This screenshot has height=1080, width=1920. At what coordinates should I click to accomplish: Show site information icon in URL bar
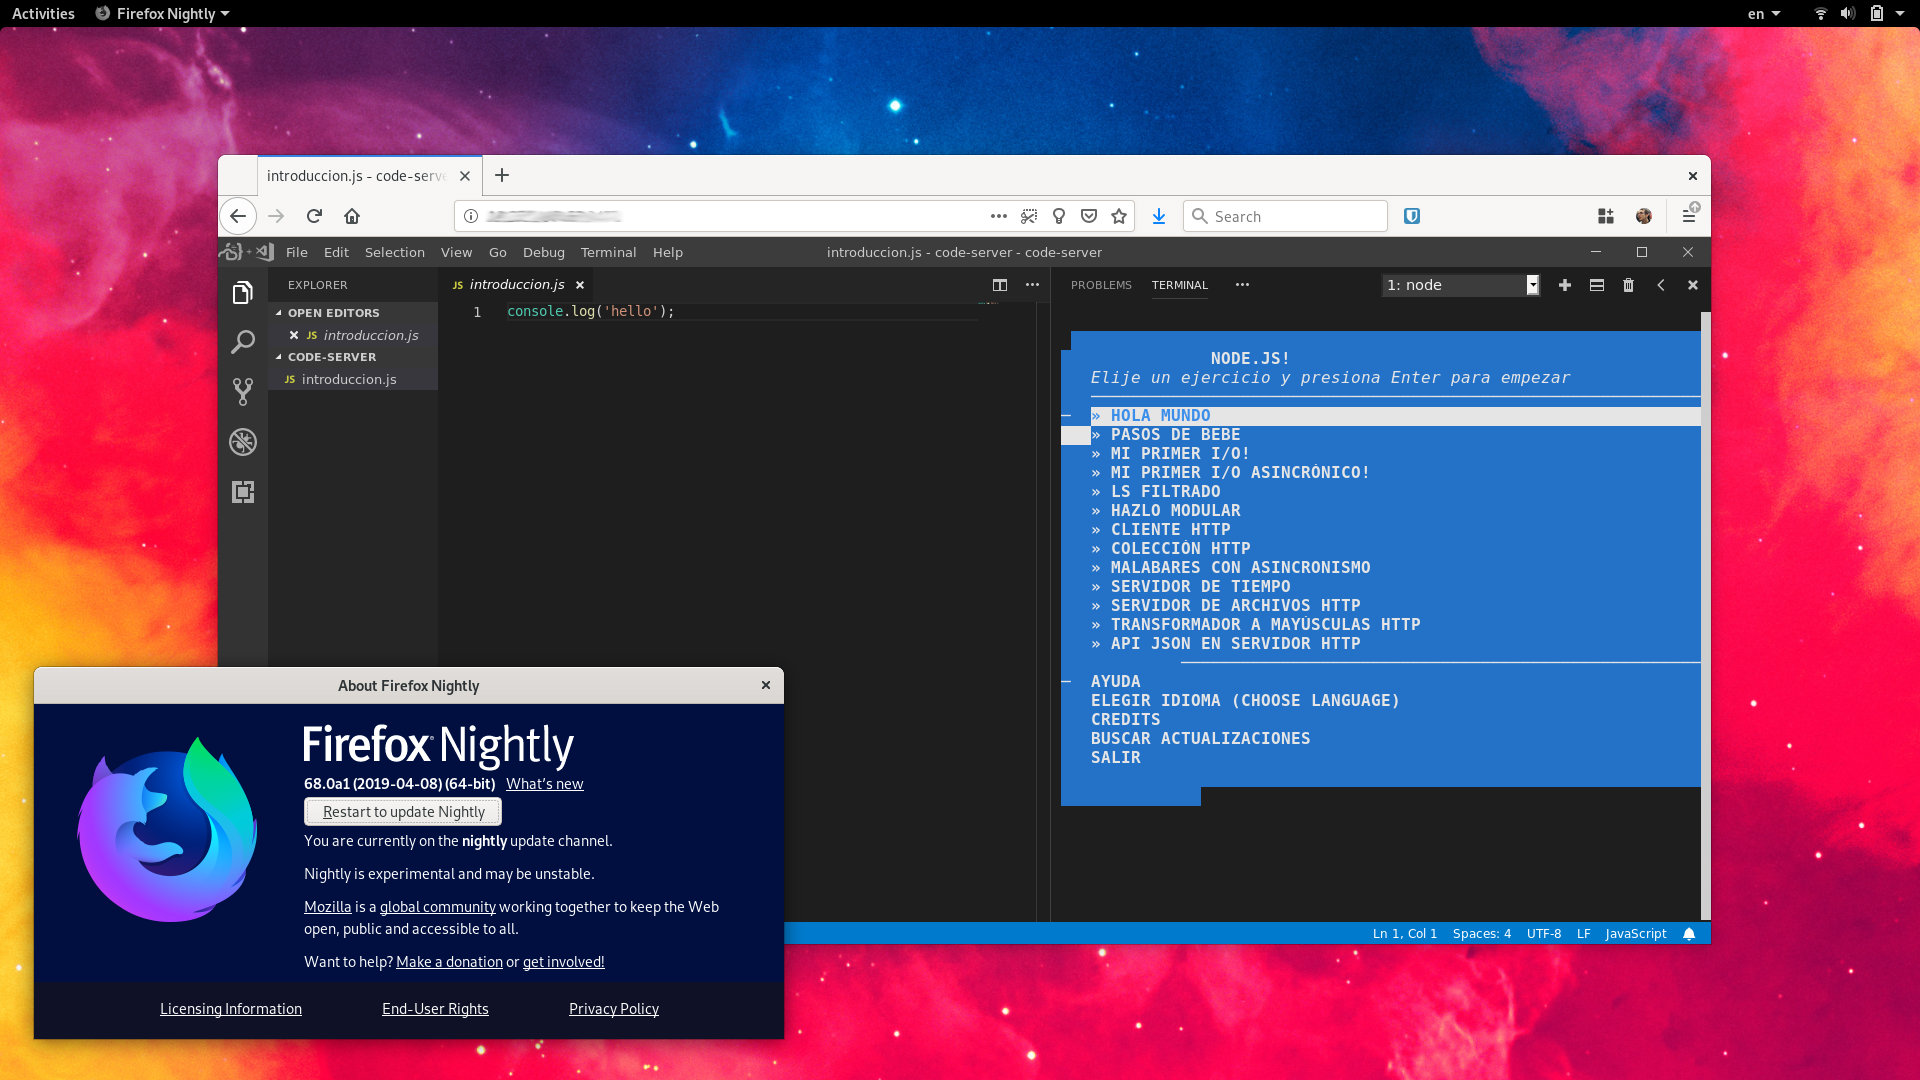click(471, 216)
